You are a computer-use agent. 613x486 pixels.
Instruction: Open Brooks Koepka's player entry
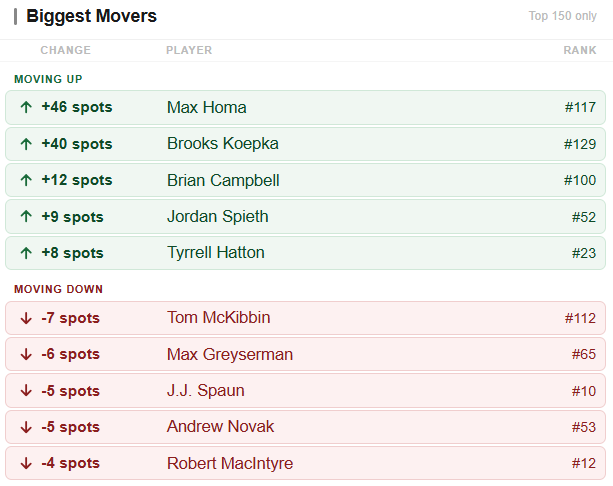pos(223,143)
